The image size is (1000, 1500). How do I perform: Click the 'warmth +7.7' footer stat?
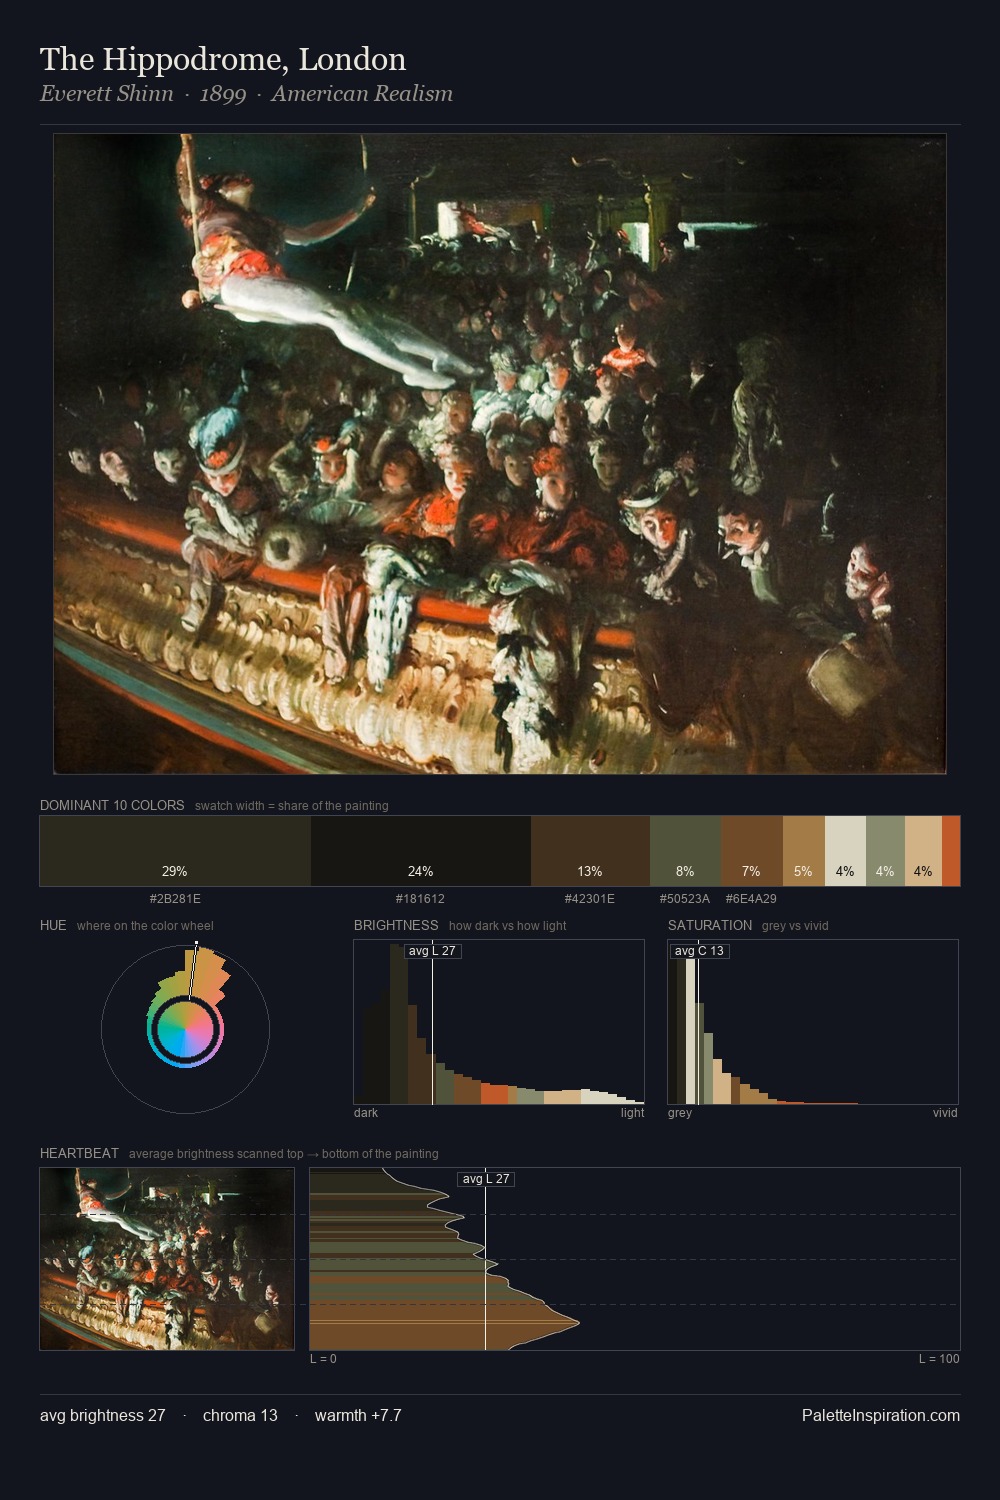[358, 1415]
